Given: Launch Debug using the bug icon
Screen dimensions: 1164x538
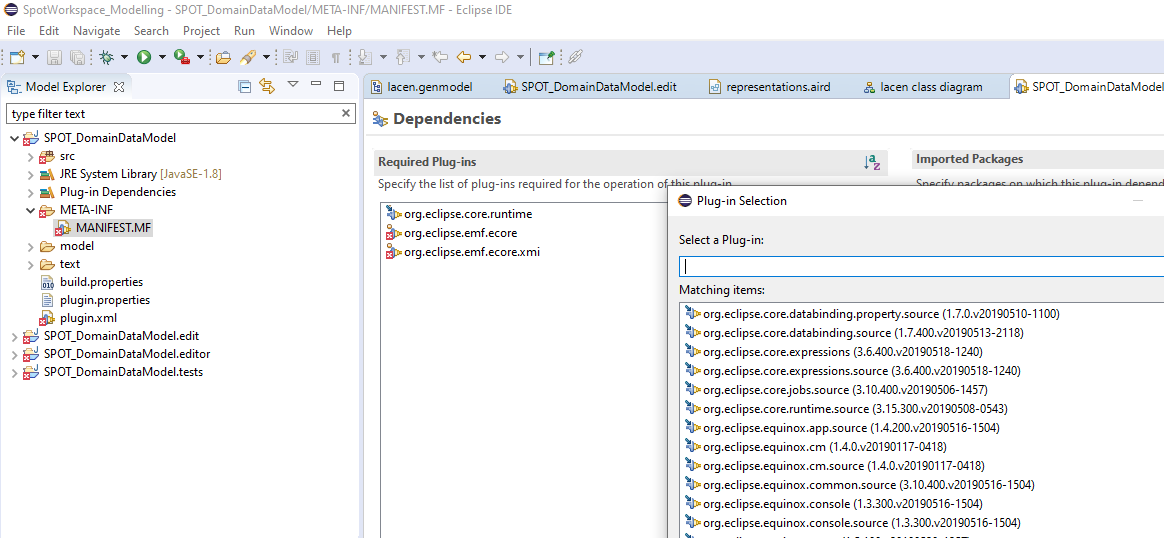Looking at the screenshot, I should pos(106,57).
